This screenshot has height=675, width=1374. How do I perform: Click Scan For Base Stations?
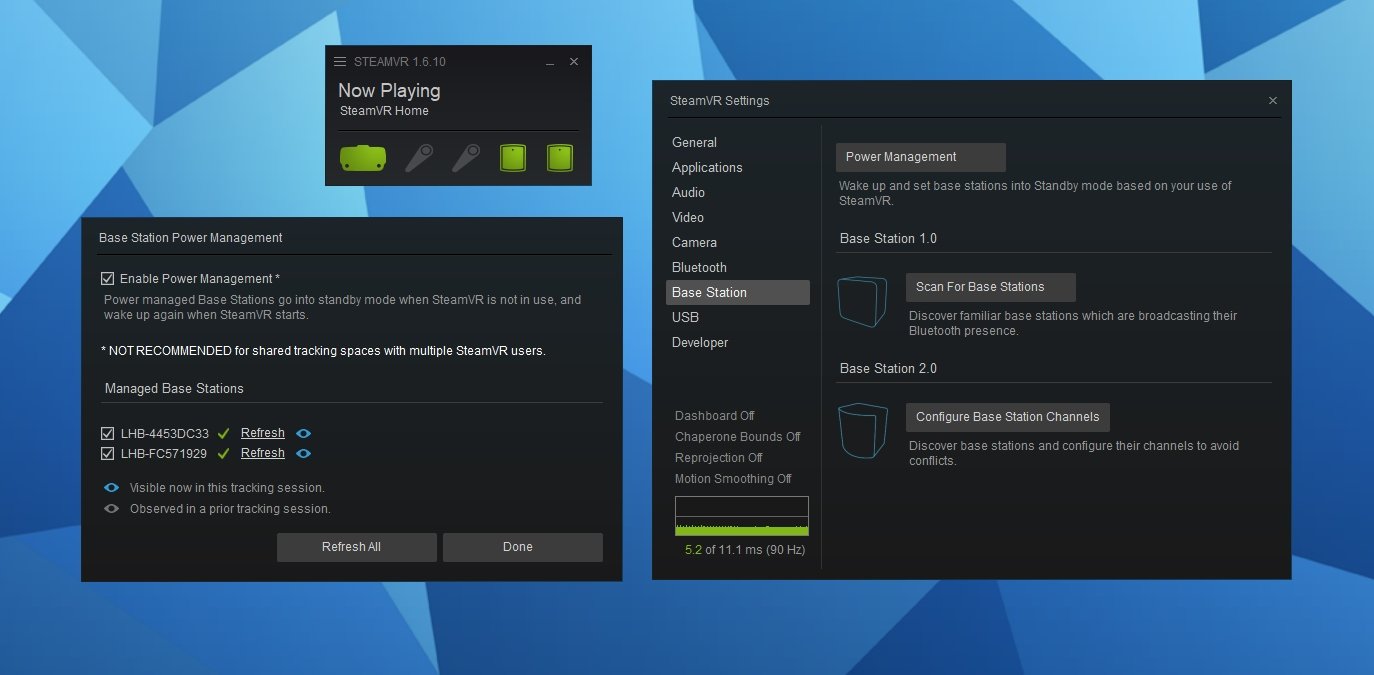click(x=991, y=287)
